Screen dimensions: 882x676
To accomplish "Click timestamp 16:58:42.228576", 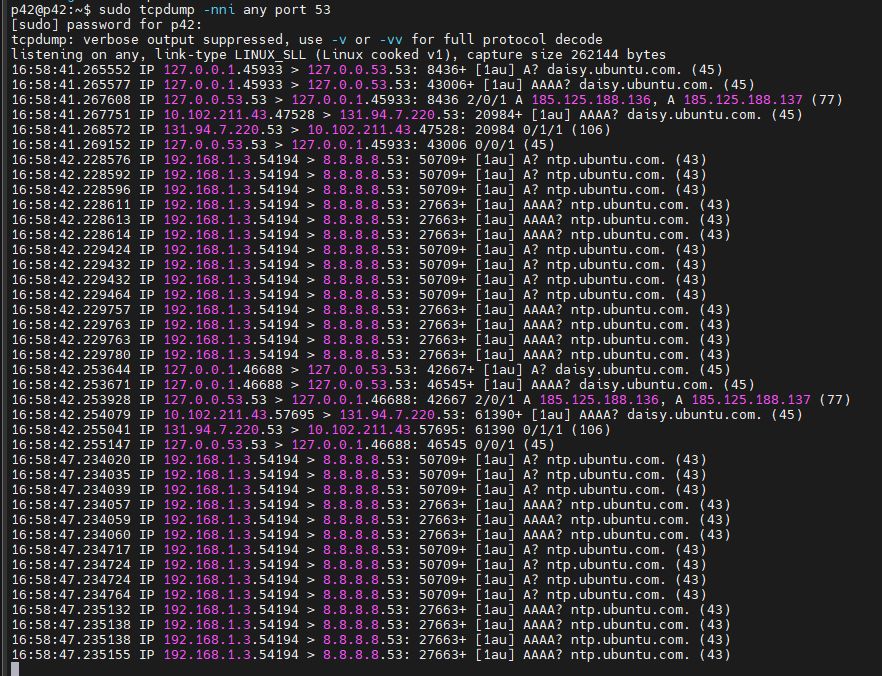I will (x=71, y=160).
